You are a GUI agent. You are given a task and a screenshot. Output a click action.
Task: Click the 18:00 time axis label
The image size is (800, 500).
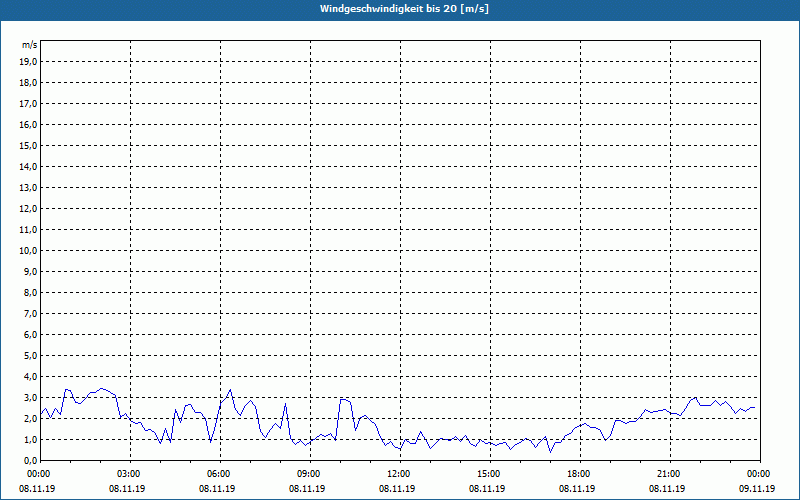(x=581, y=474)
